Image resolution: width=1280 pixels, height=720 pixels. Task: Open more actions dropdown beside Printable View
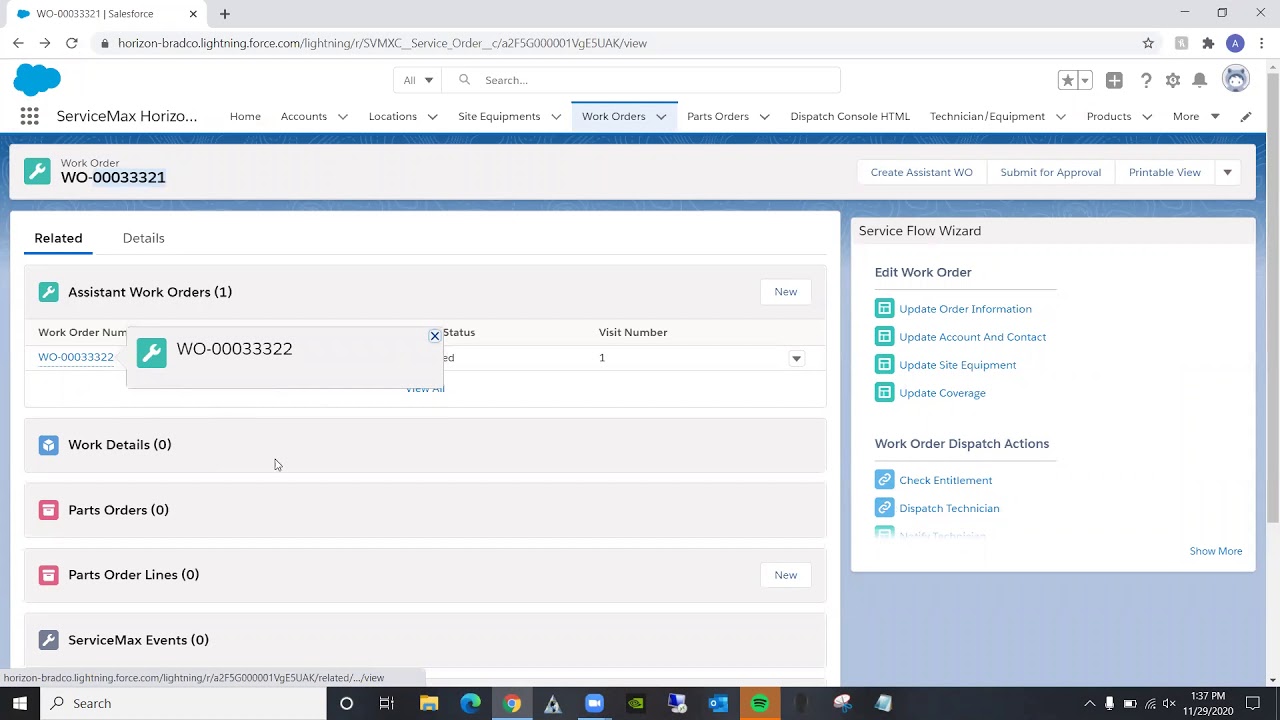[x=1227, y=172]
